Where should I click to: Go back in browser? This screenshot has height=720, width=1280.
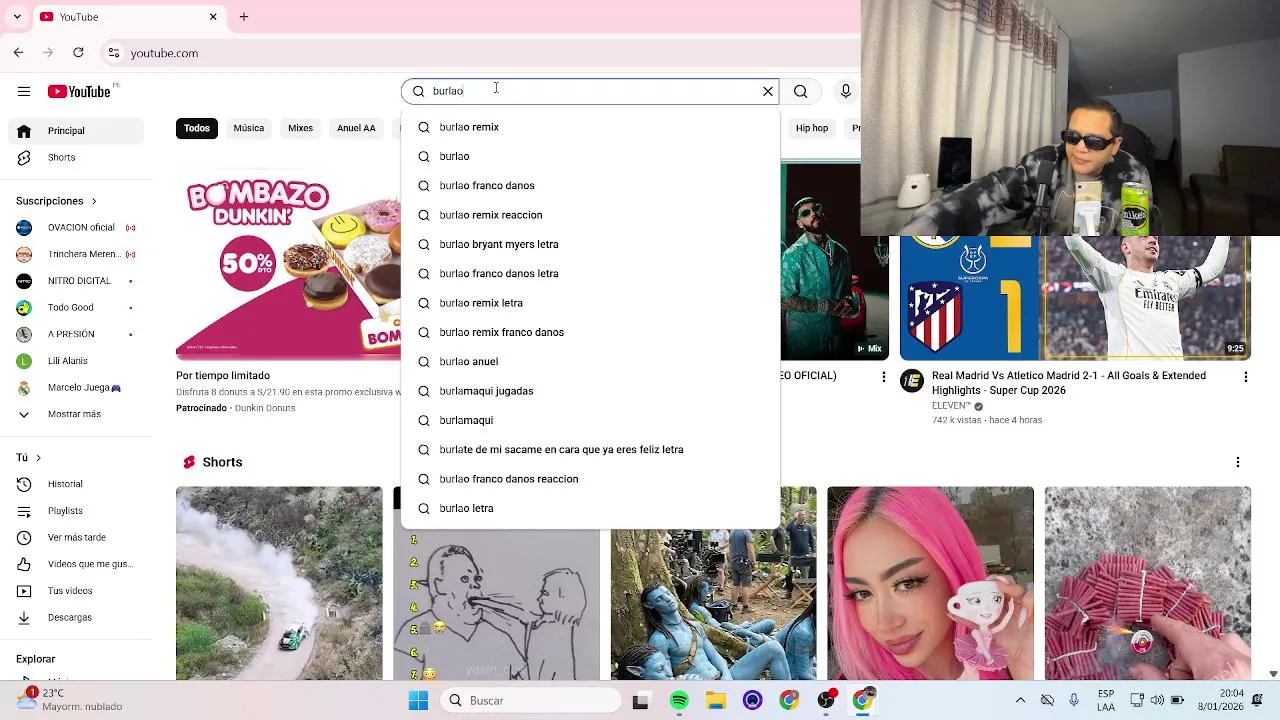click(19, 53)
